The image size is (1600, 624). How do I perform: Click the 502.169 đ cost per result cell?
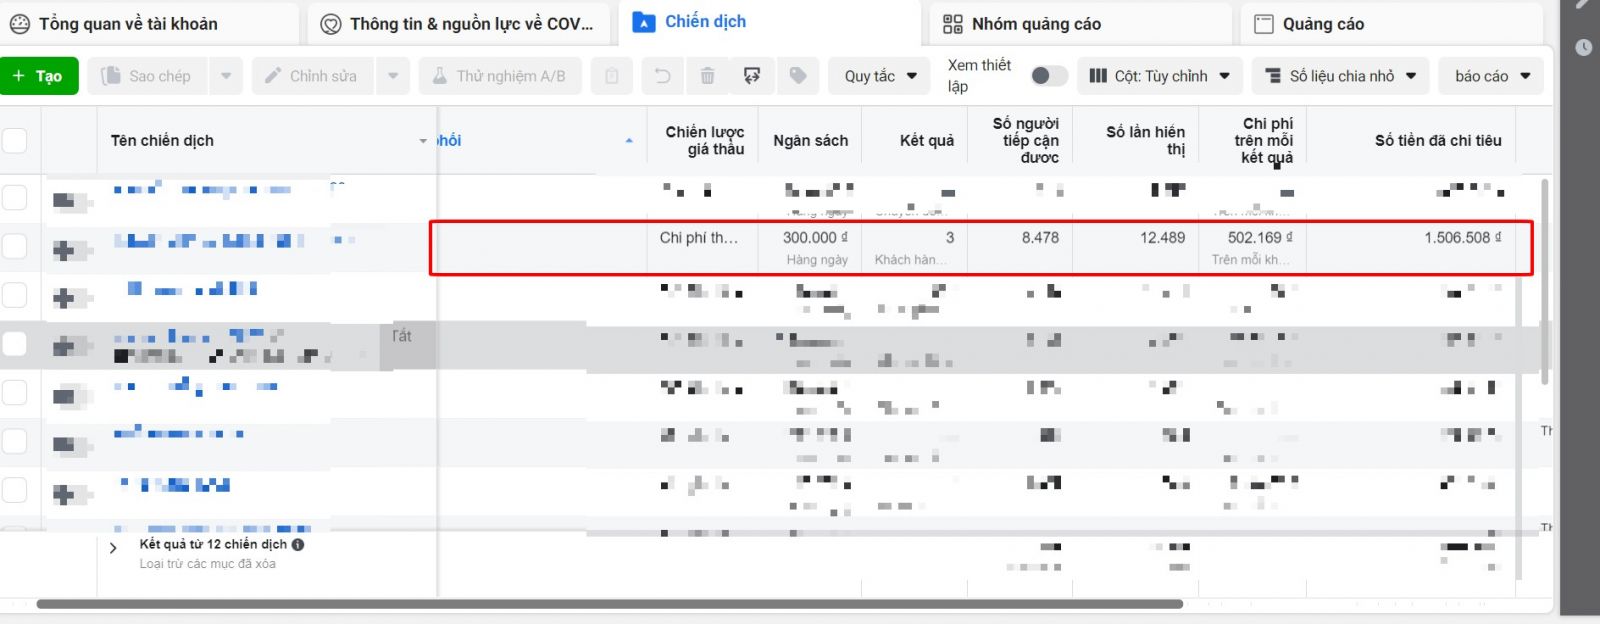[x=1260, y=238]
